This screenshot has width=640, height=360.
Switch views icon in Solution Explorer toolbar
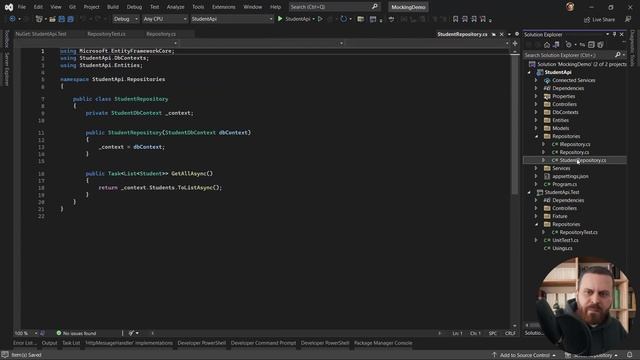[x=556, y=44]
